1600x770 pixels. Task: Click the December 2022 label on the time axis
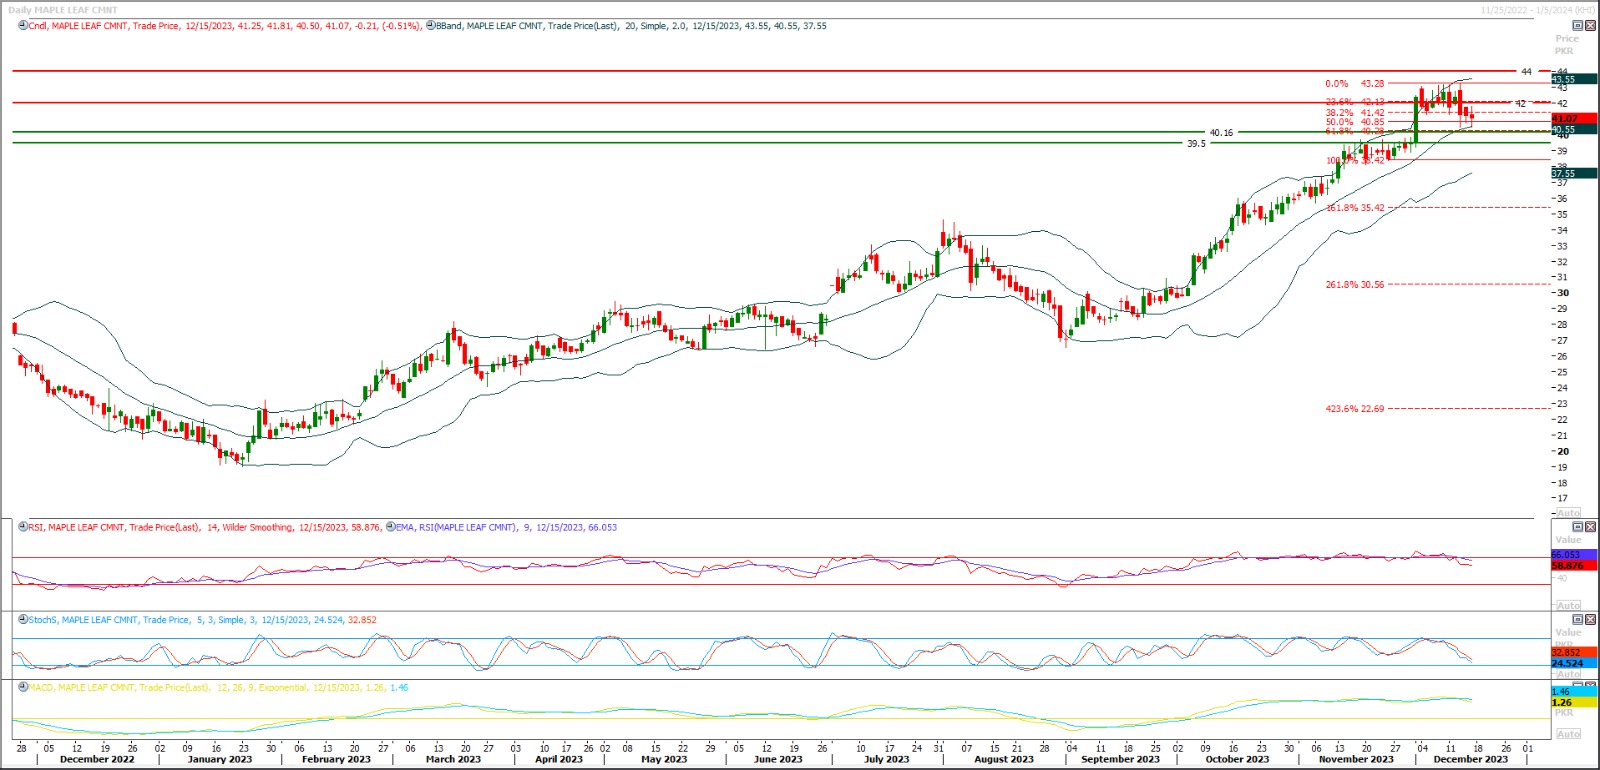click(x=97, y=759)
